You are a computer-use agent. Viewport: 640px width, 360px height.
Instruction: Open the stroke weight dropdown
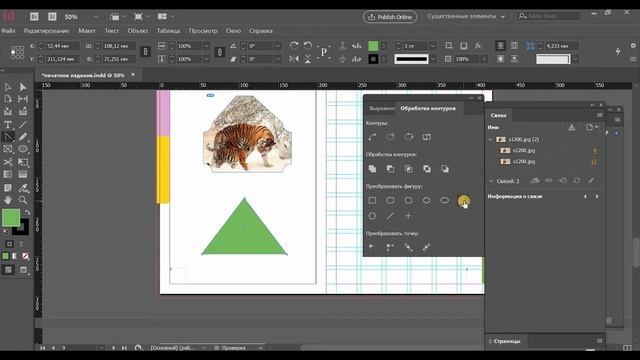pos(433,46)
